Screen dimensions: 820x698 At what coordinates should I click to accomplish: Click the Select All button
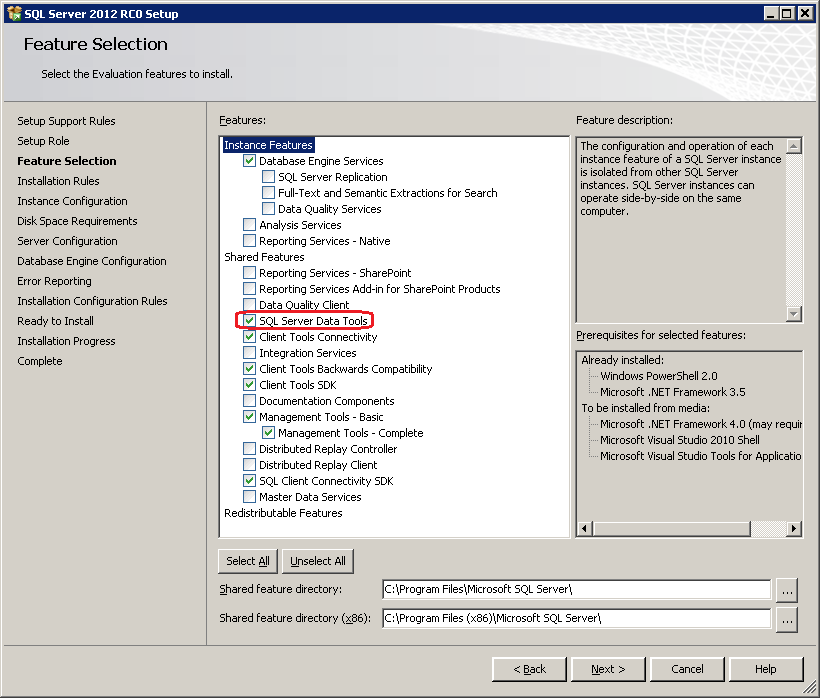click(x=248, y=561)
